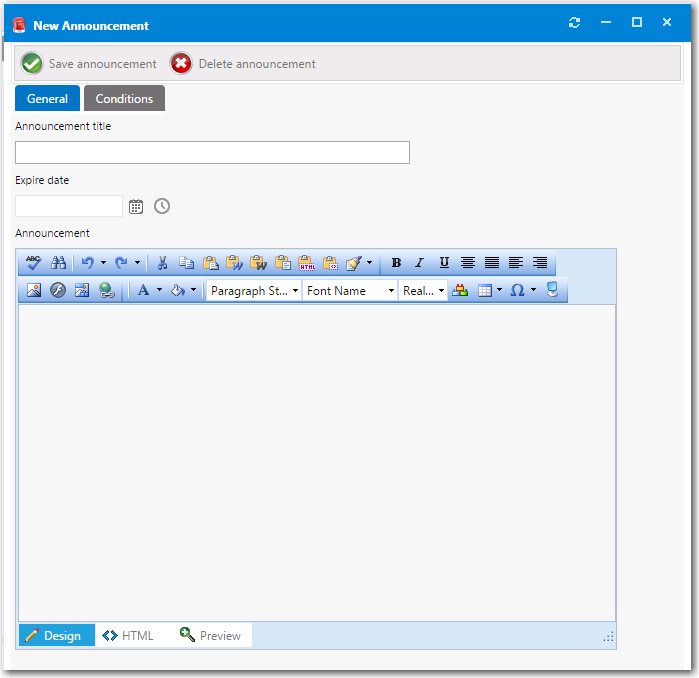Open the Image Manager icon

click(x=33, y=291)
